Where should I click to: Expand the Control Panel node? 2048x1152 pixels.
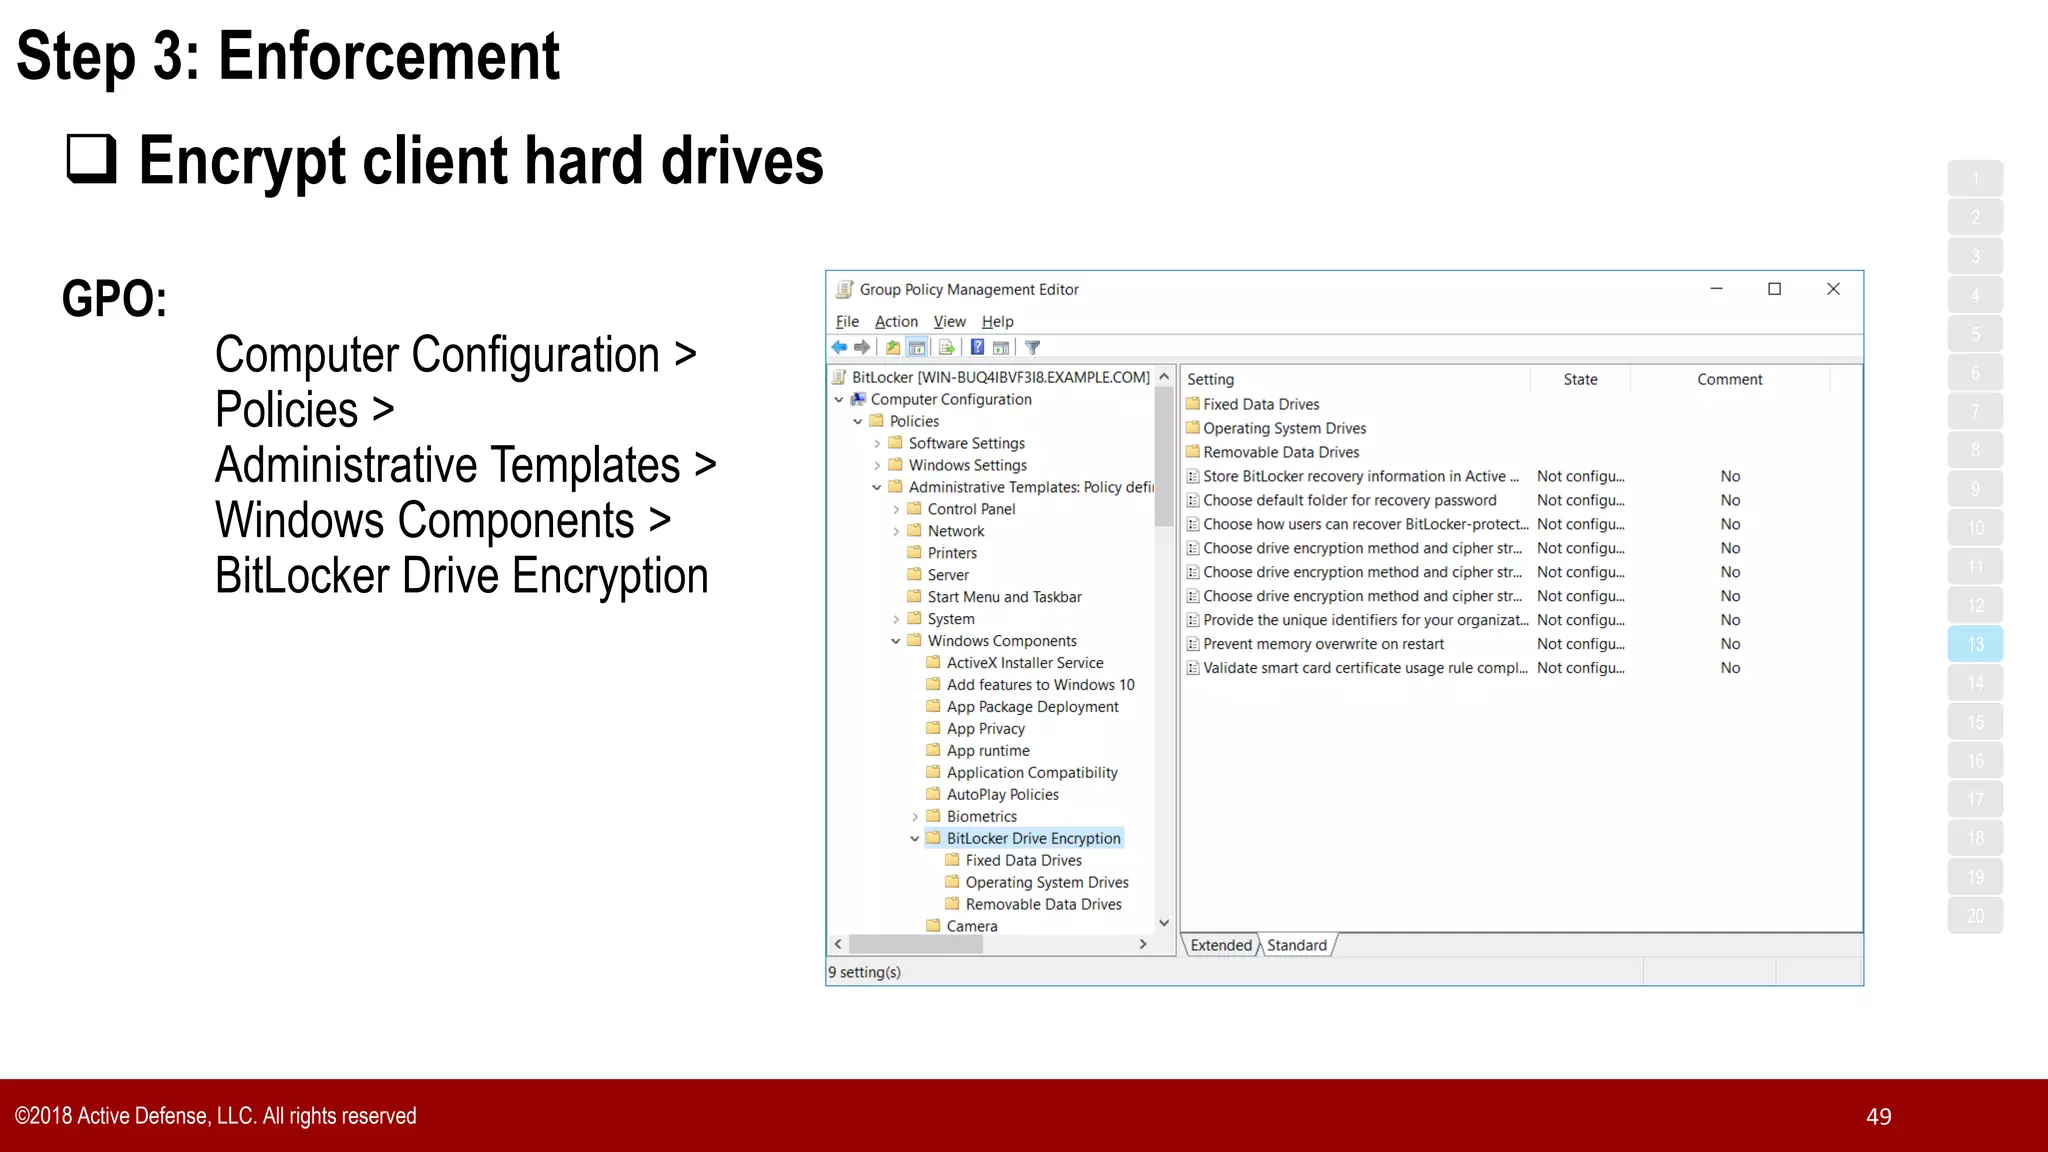pyautogui.click(x=896, y=509)
